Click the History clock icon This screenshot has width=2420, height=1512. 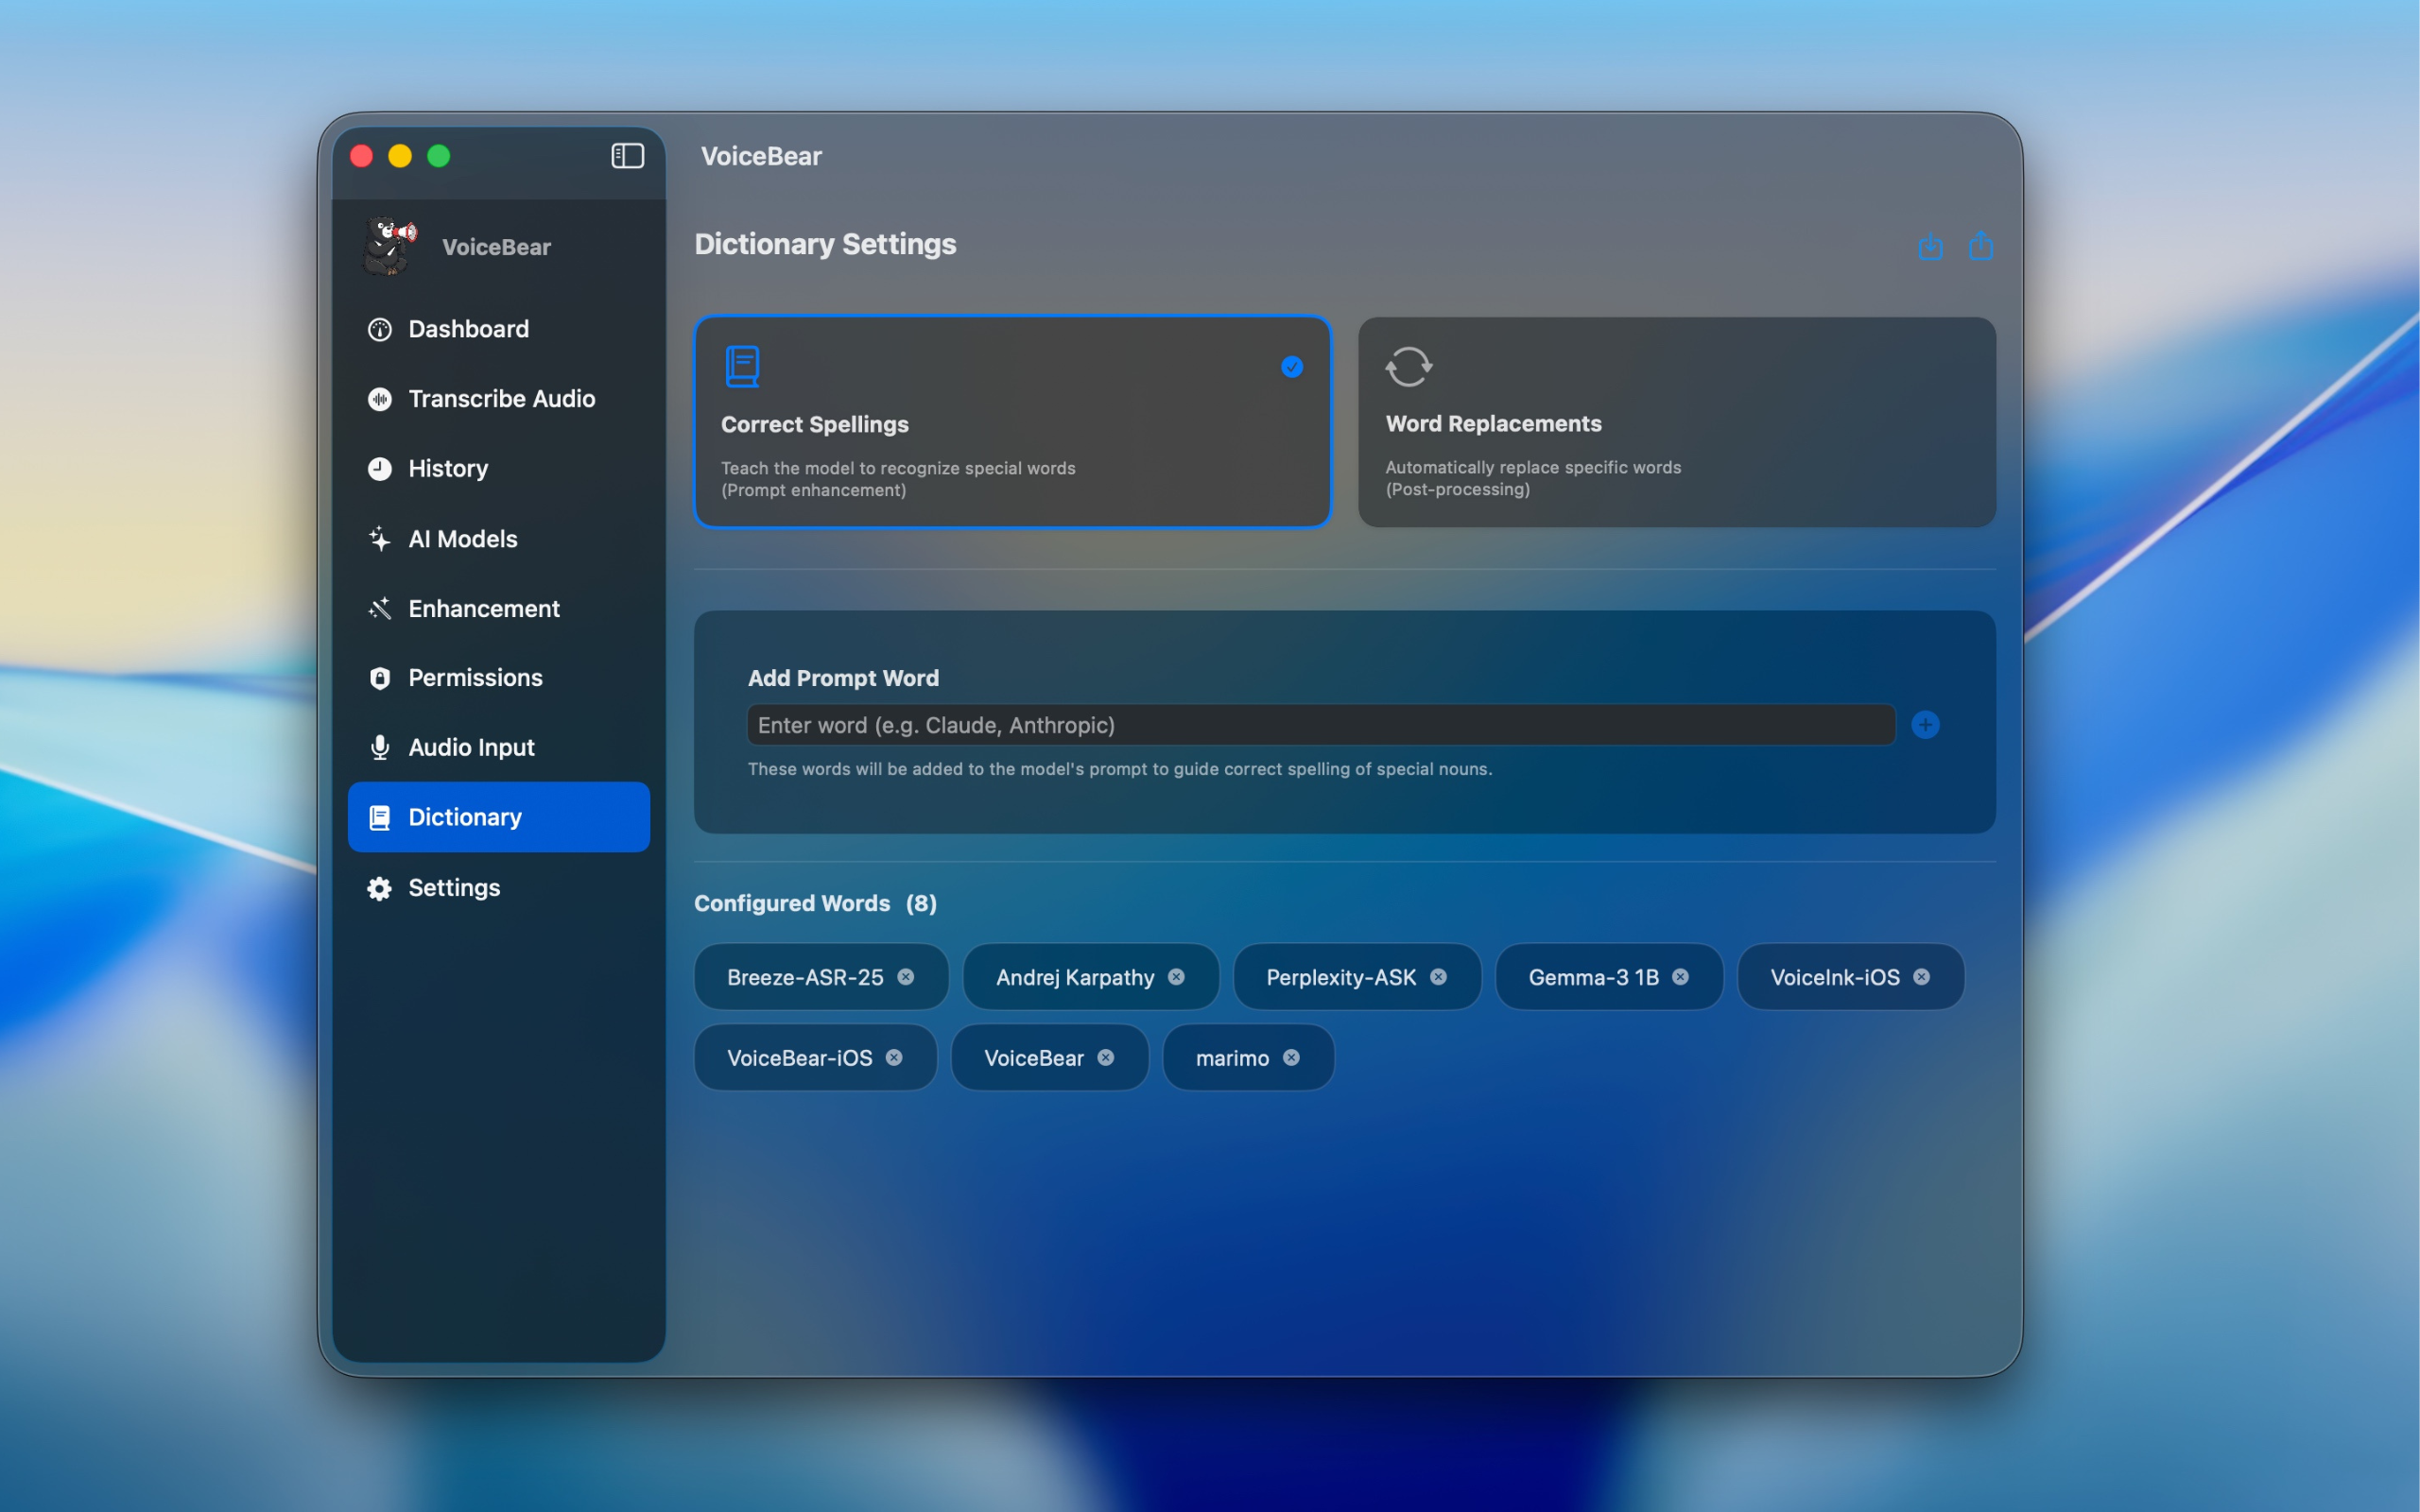click(379, 469)
